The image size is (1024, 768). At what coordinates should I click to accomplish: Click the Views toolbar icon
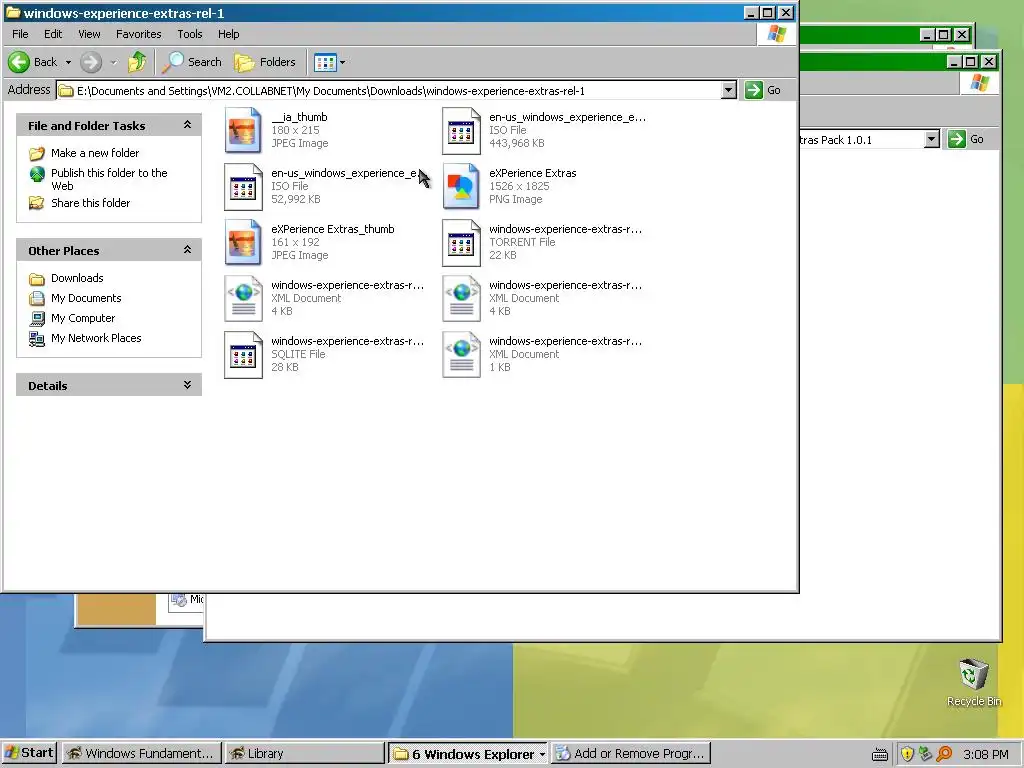tap(325, 62)
